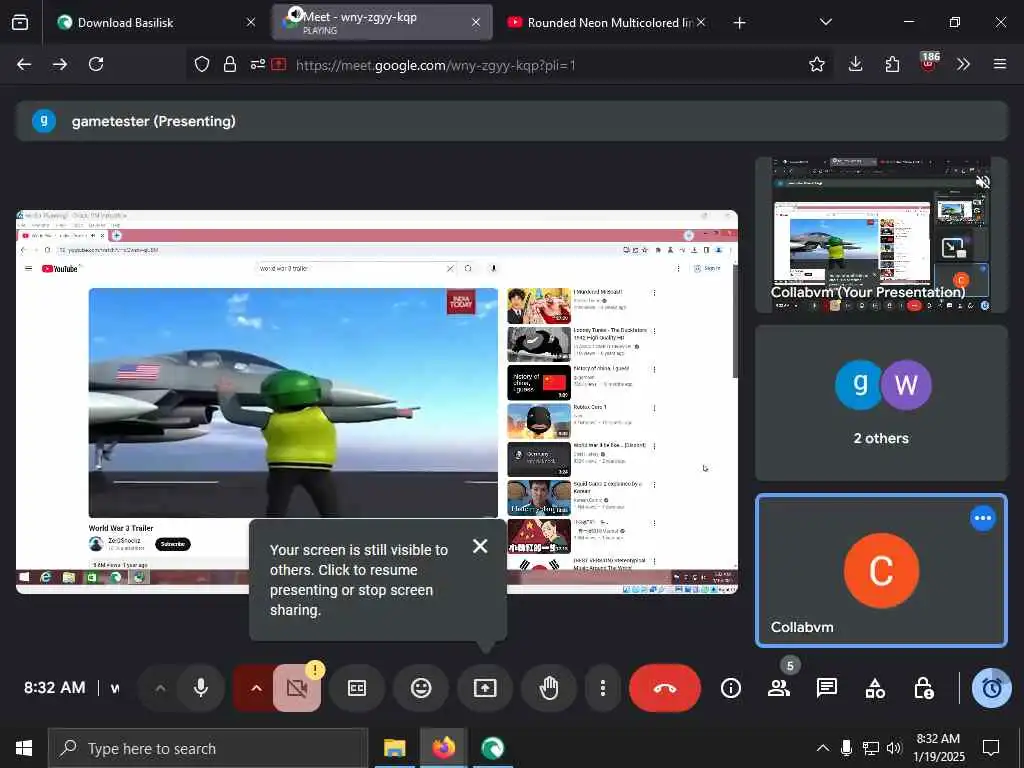Screen dimensions: 1024x768
Task: Raise hand in the meeting
Action: pyautogui.click(x=549, y=688)
